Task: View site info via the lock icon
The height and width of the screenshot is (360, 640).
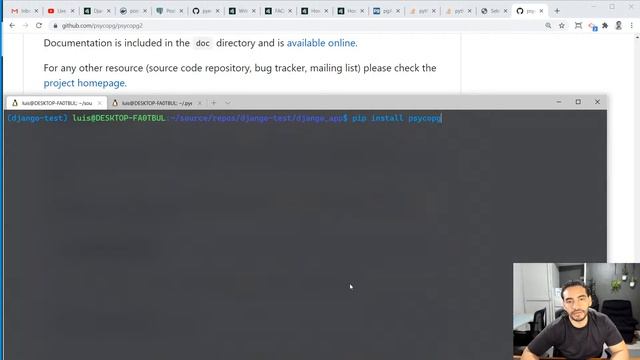Action: 55,26
